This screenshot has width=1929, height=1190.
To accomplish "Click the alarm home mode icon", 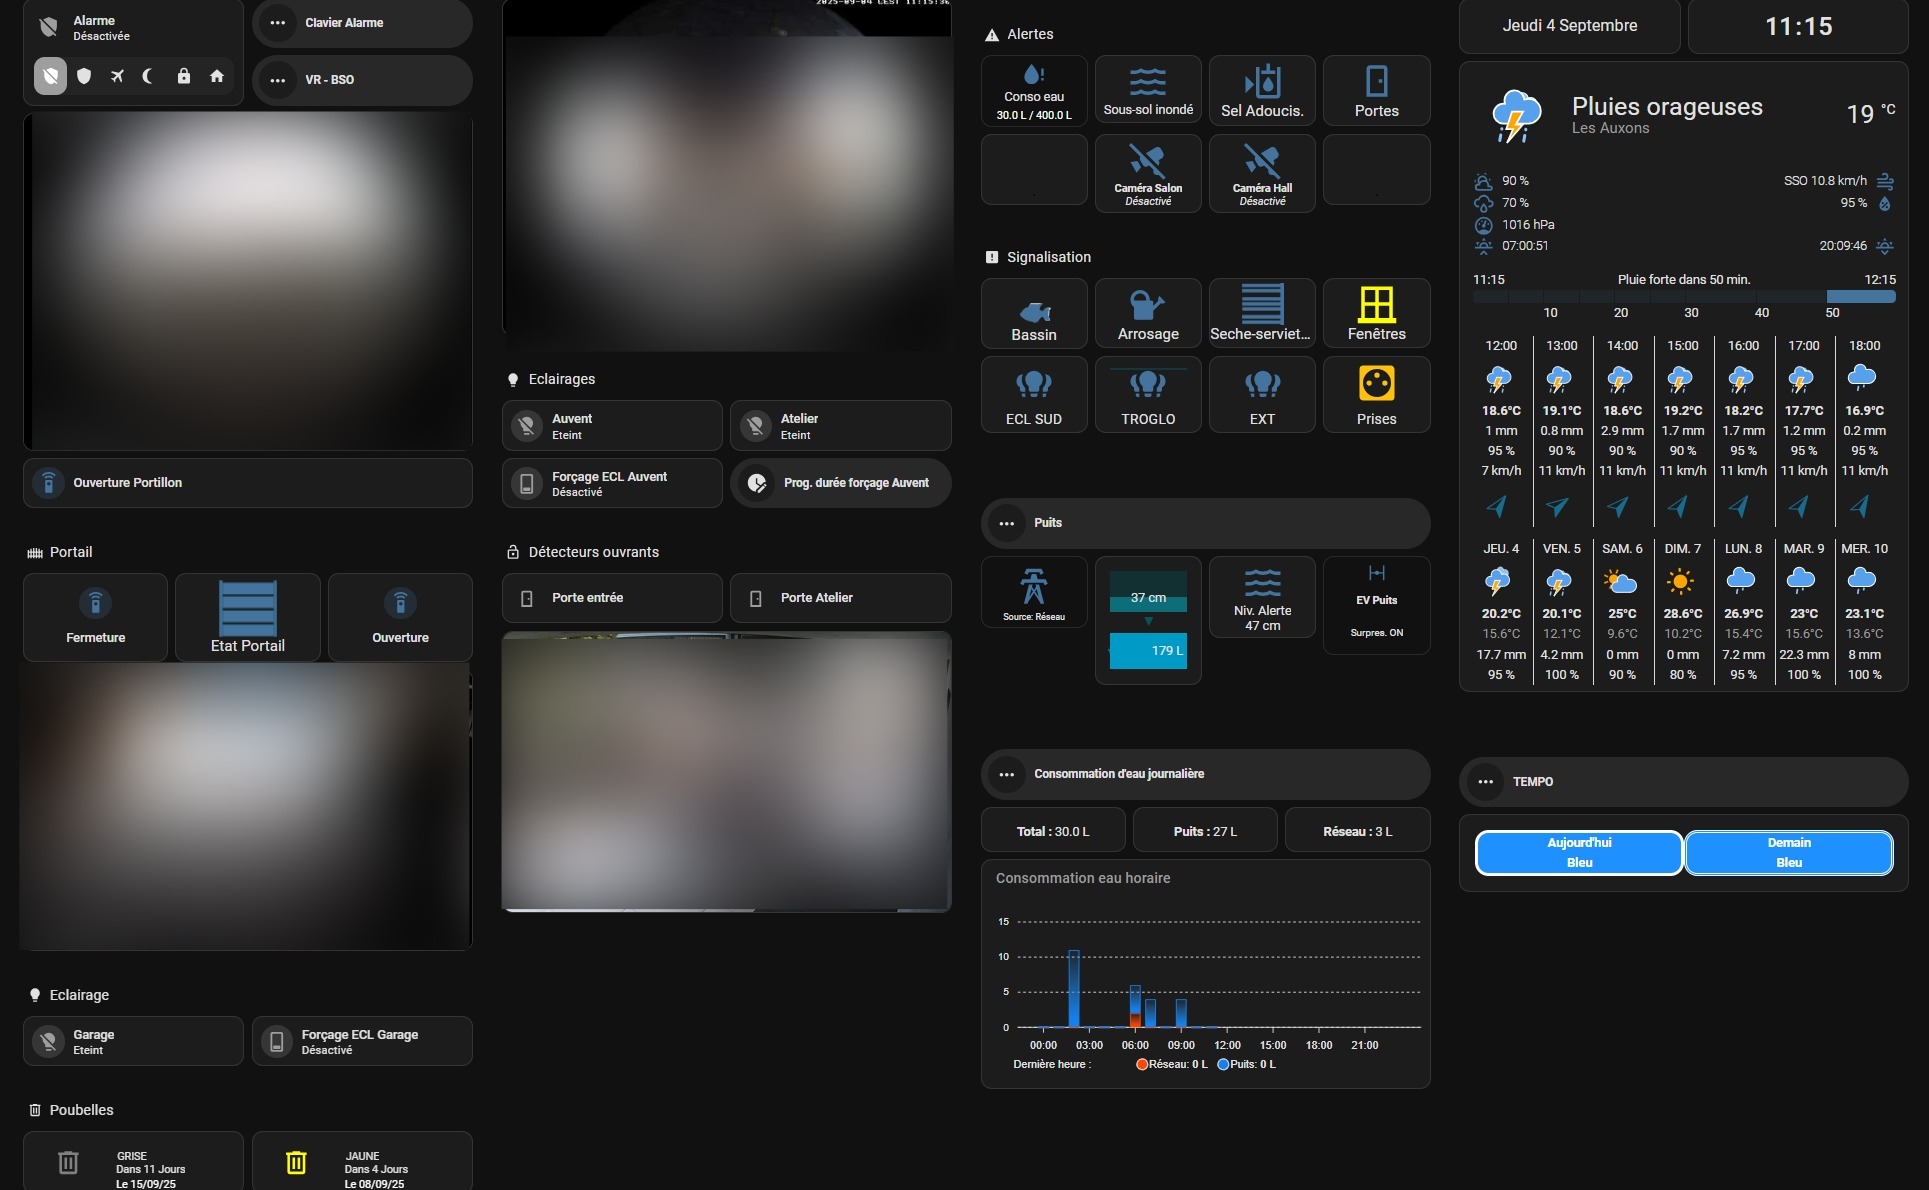I will [216, 76].
